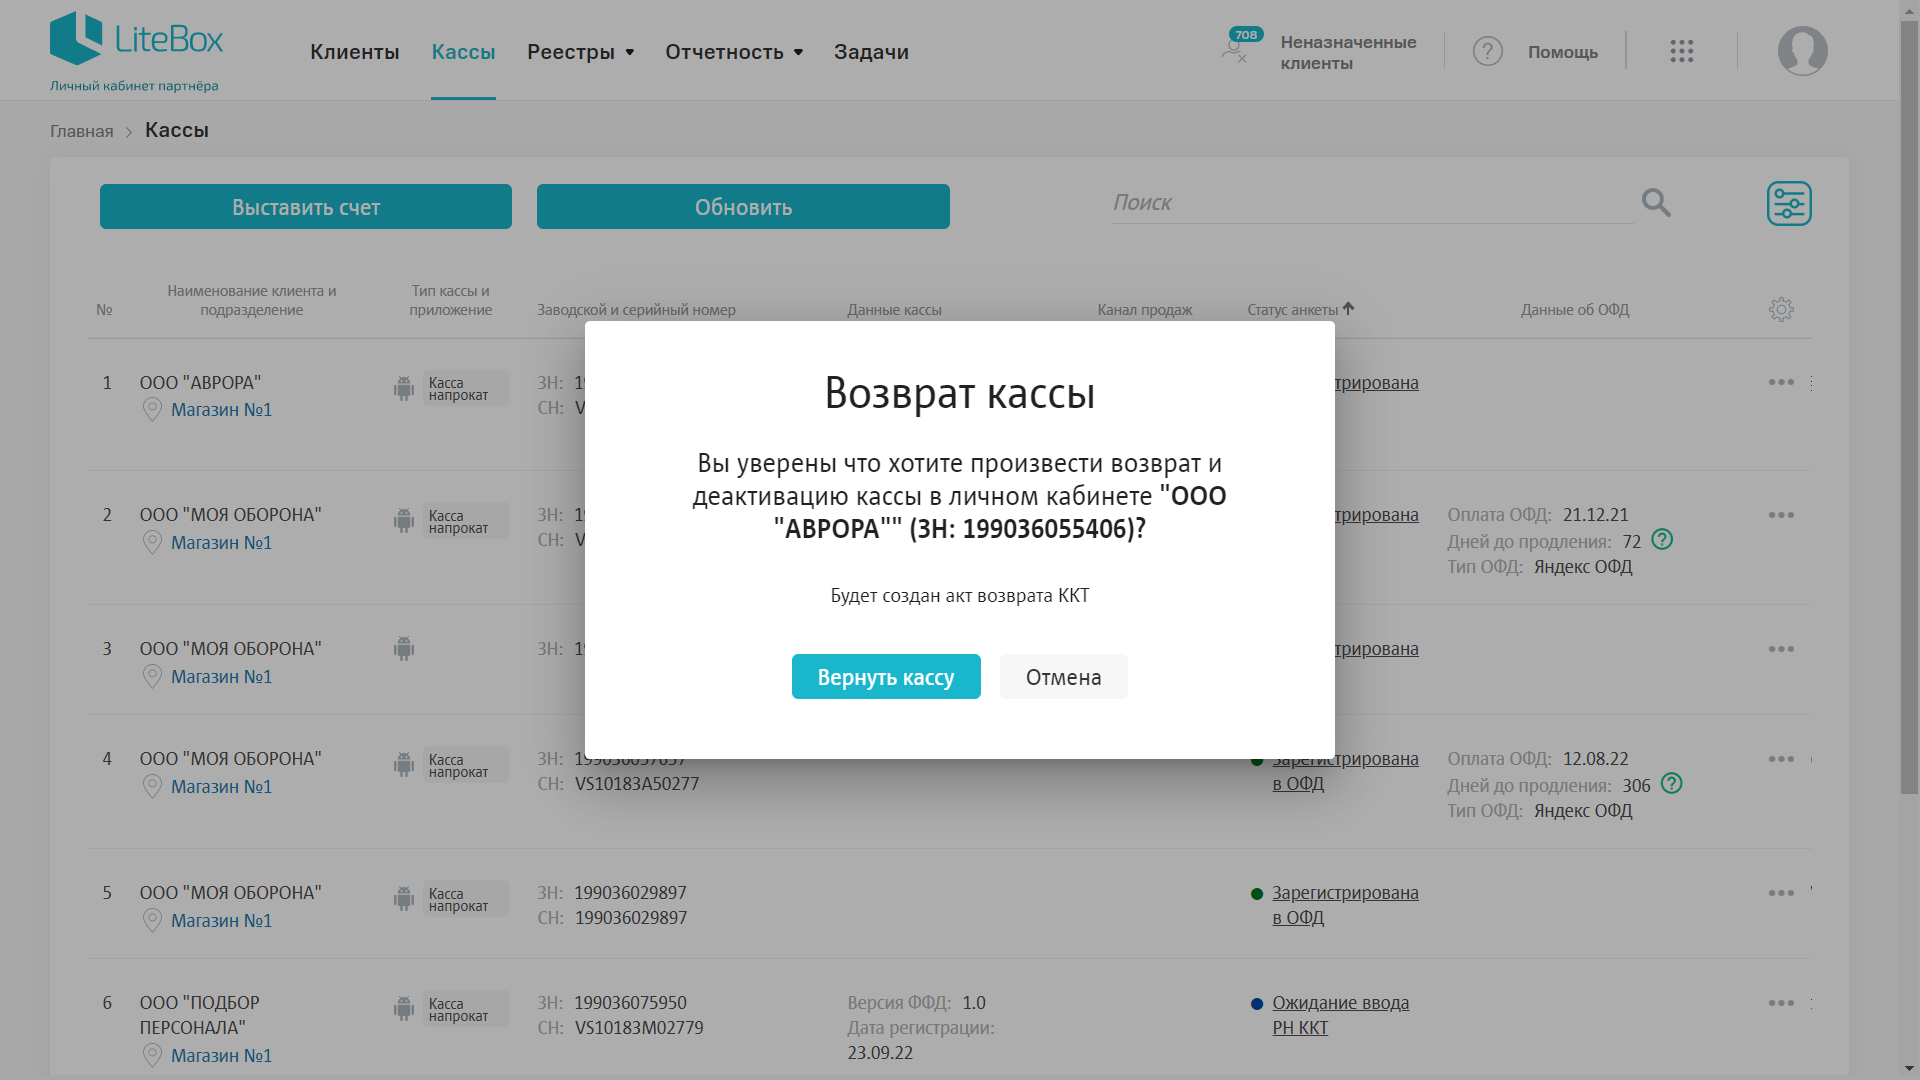Click serial number 199036029897 ЗН value

click(x=630, y=893)
